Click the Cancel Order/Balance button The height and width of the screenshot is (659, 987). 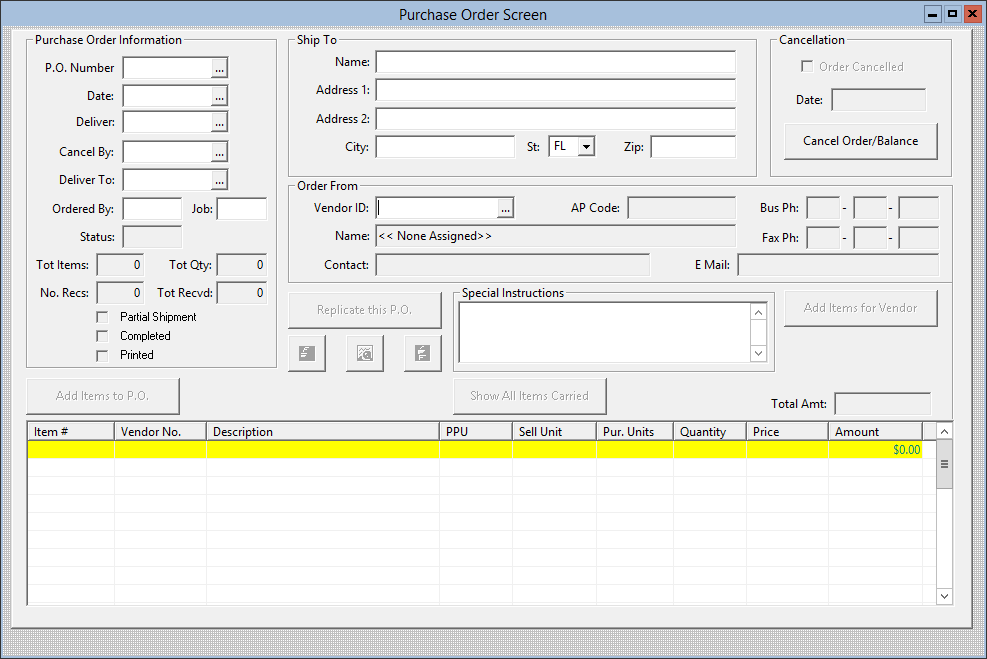(x=860, y=141)
